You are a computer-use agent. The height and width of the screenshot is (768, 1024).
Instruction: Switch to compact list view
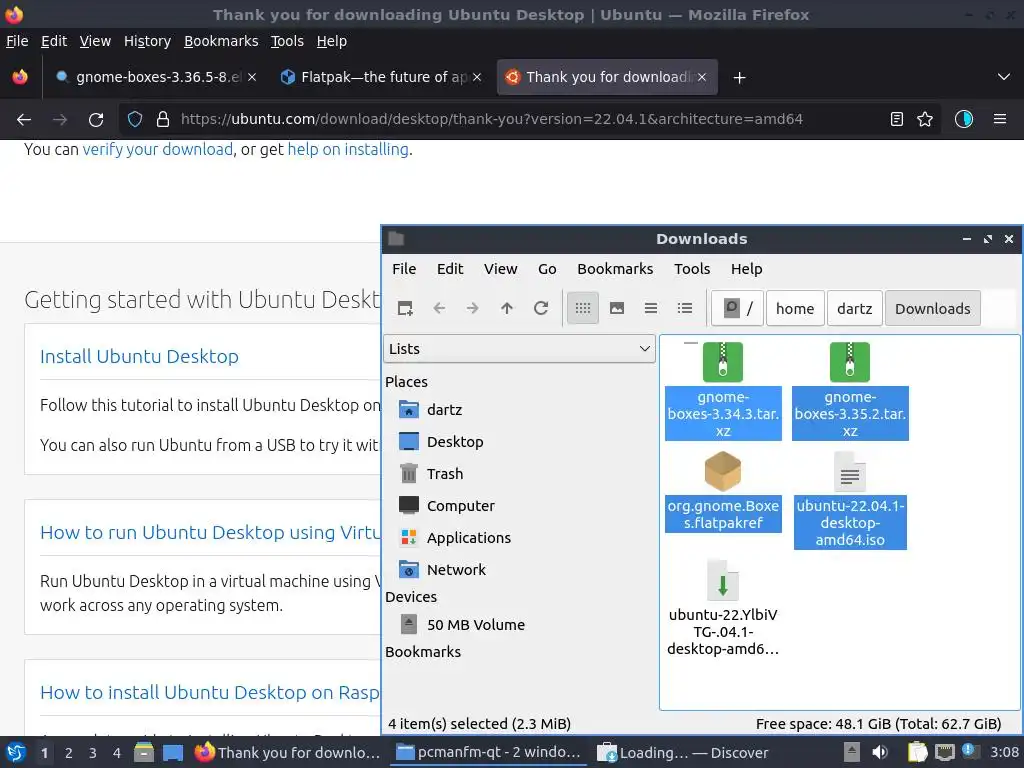click(x=650, y=308)
